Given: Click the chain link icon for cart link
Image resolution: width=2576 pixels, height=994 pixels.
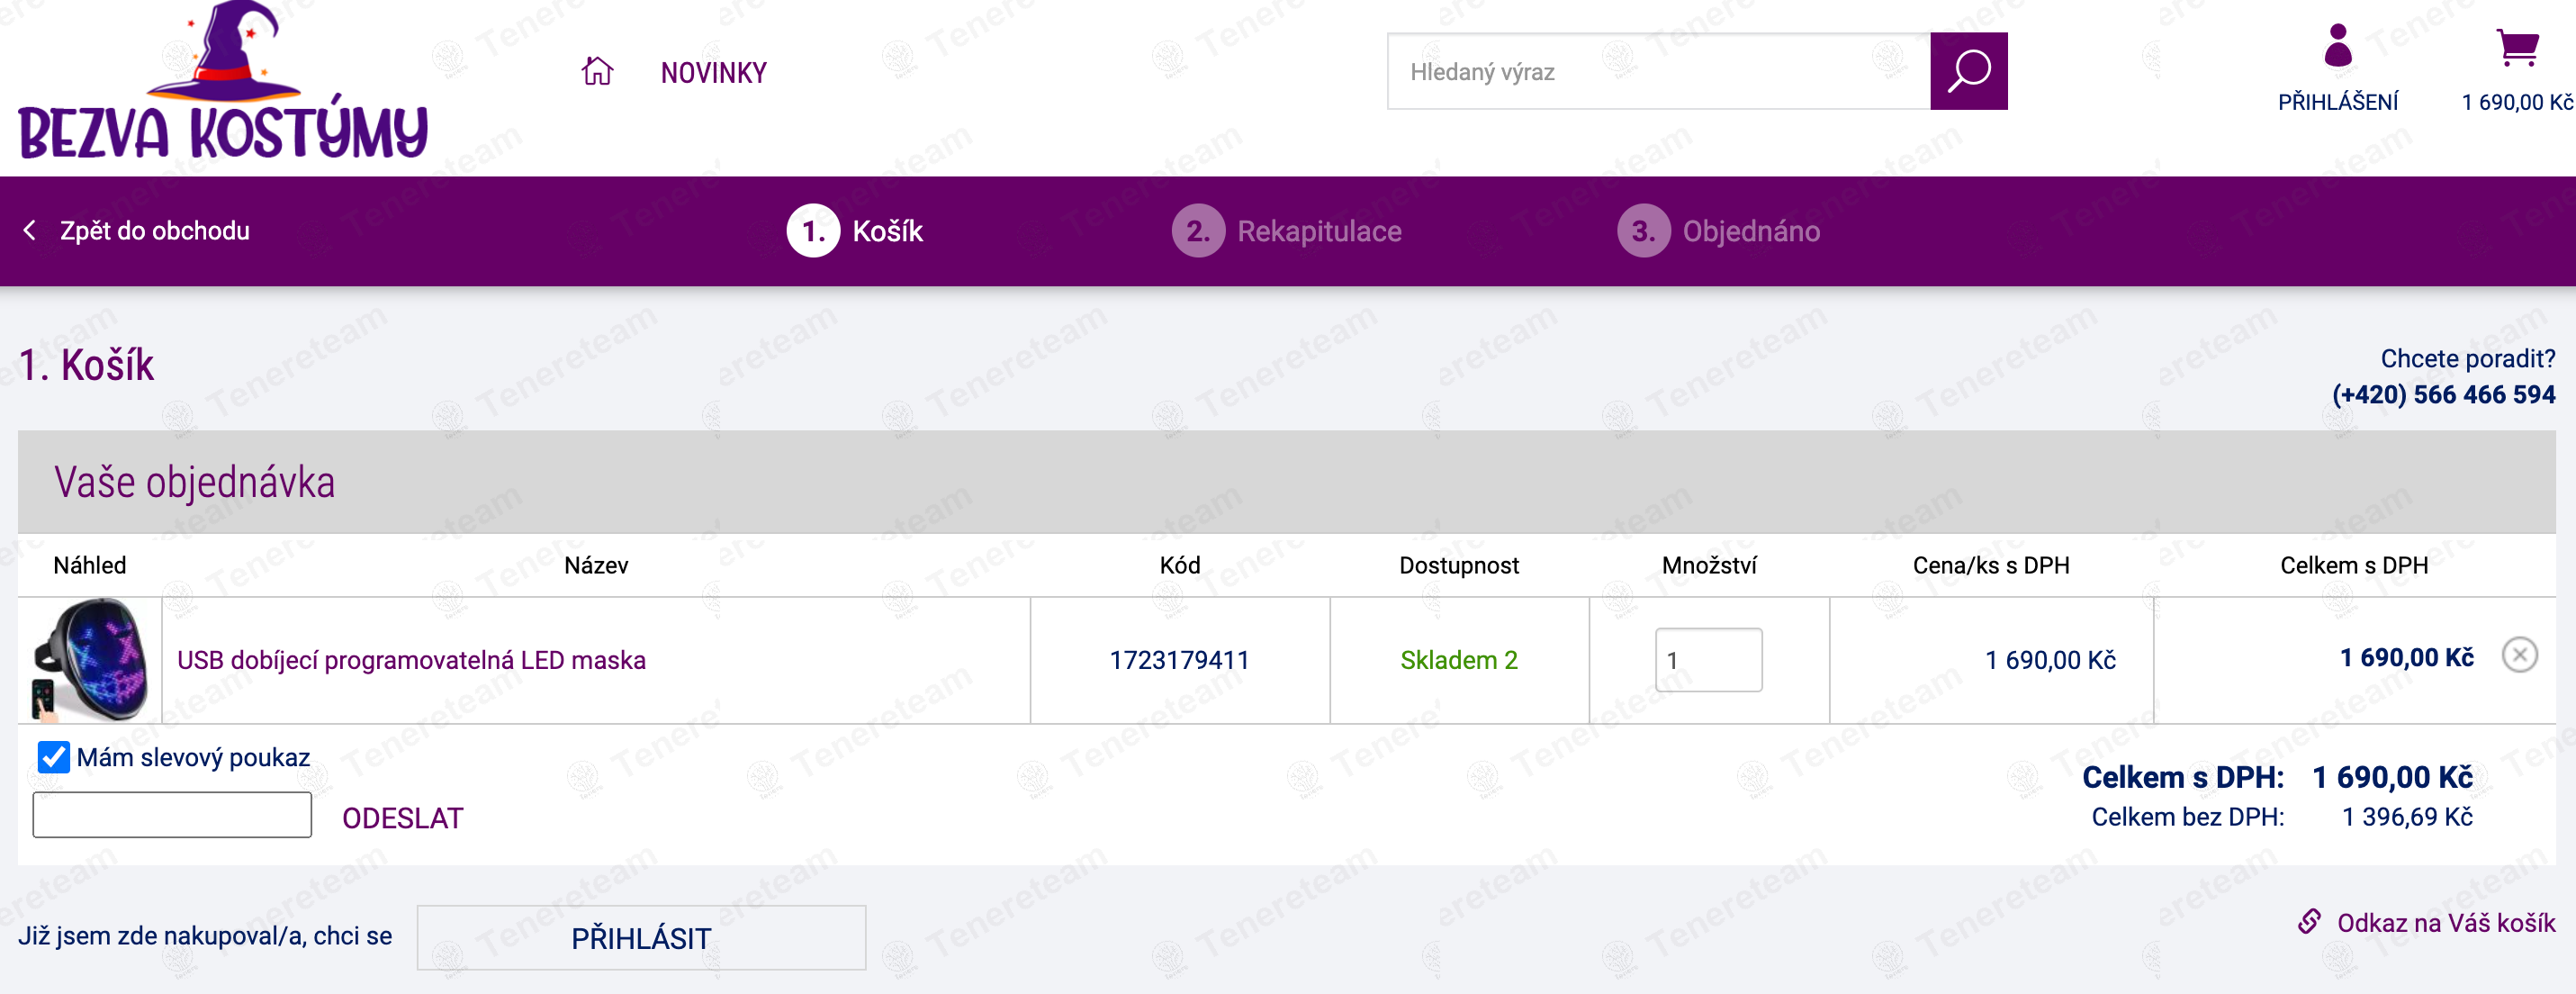Looking at the screenshot, I should [x=2309, y=921].
